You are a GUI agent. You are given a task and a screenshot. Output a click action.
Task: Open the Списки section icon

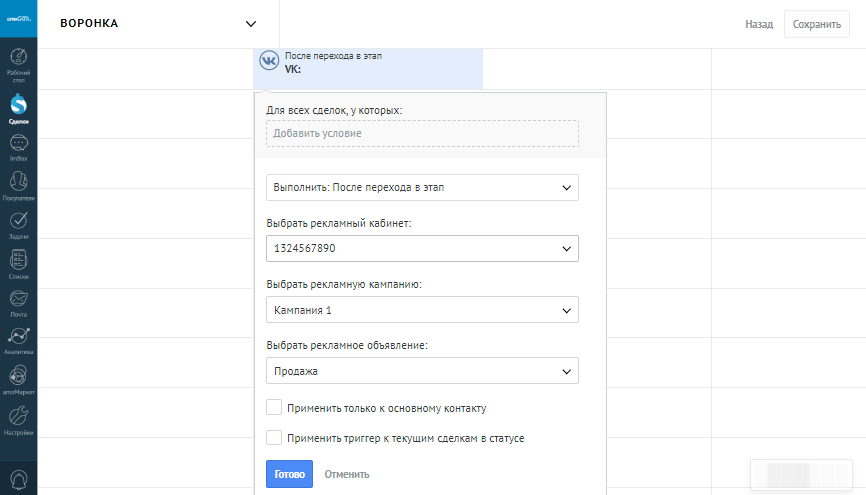[18, 263]
